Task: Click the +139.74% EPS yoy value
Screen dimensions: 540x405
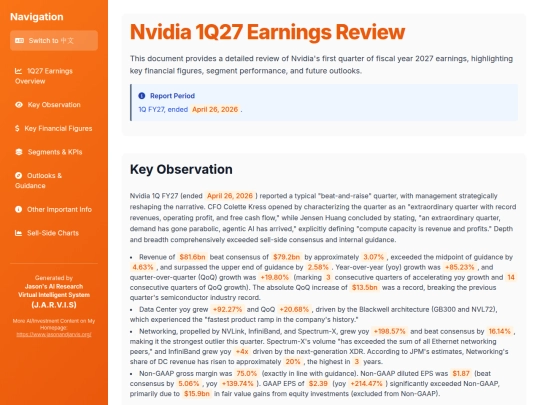Action: tap(238, 384)
